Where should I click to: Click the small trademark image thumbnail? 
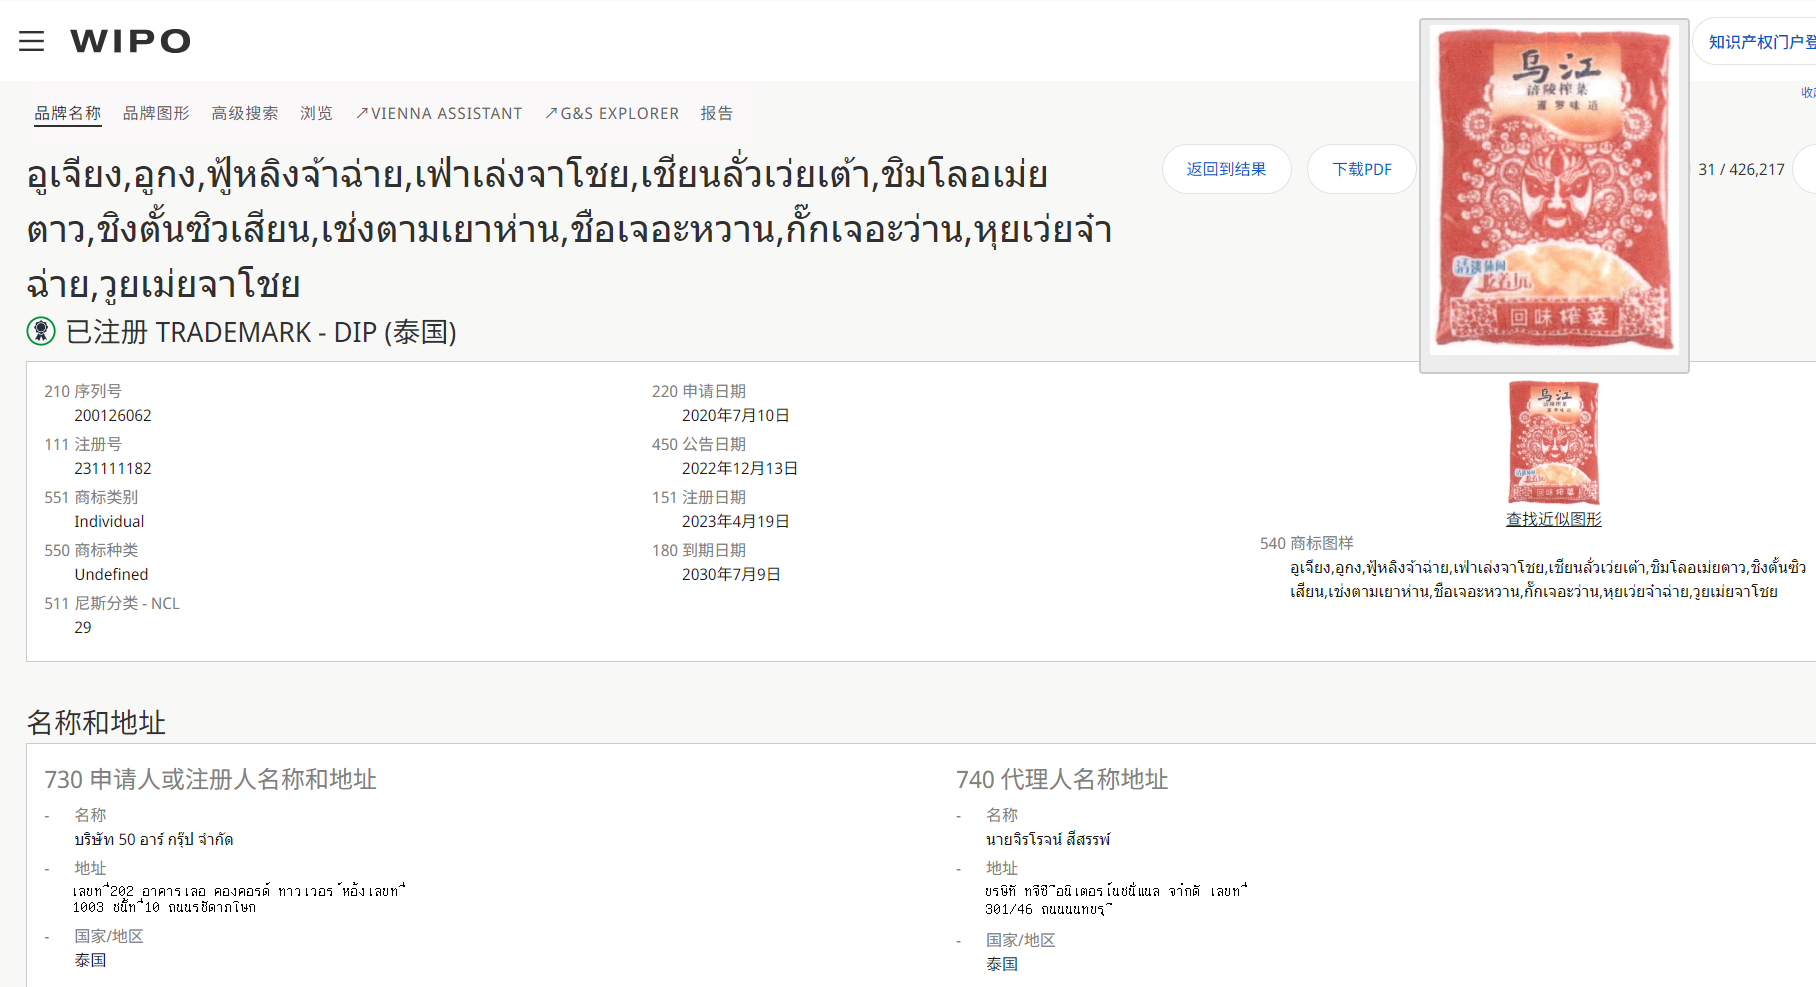tap(1554, 443)
